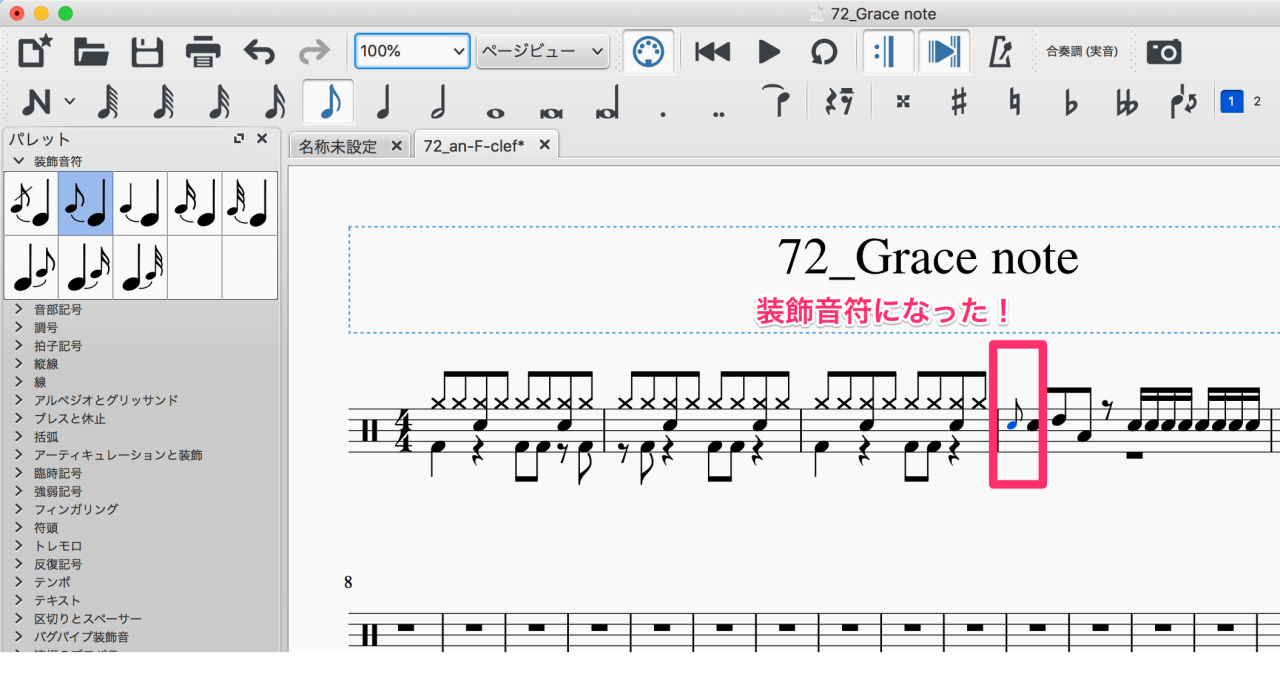
Task: Switch to the 名称未設定 score tab
Action: pos(337,146)
